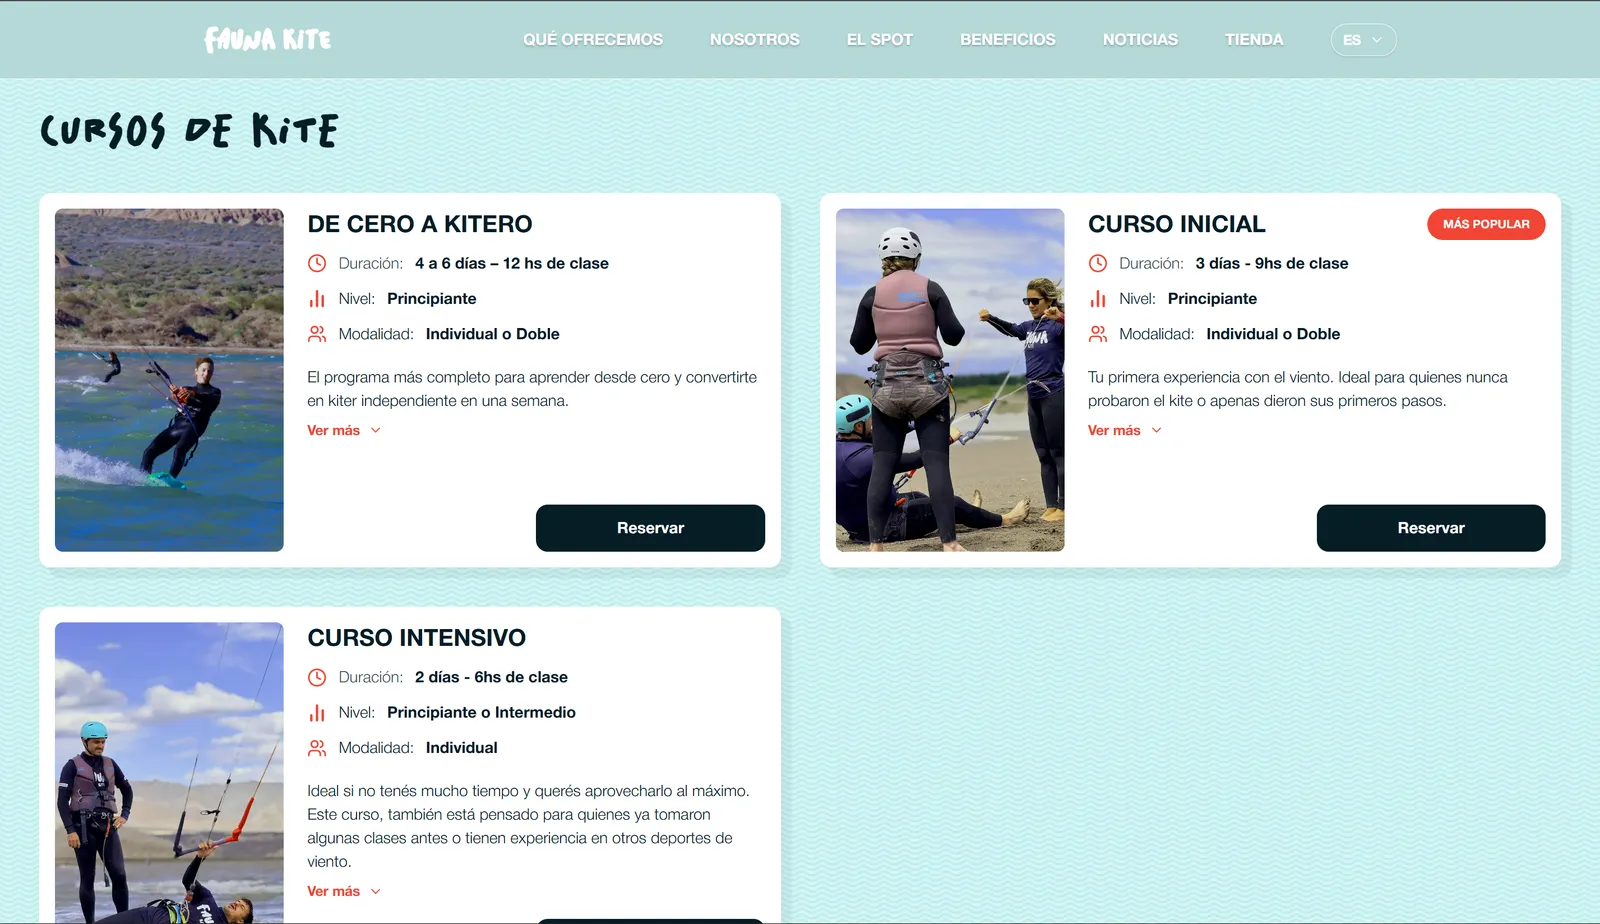Click level bars icon in De Cero a Kitero card
1600x924 pixels.
(317, 299)
